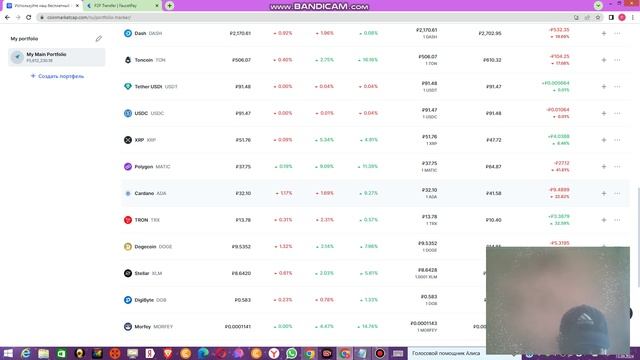Click the Dash coin icon

pyautogui.click(x=128, y=33)
